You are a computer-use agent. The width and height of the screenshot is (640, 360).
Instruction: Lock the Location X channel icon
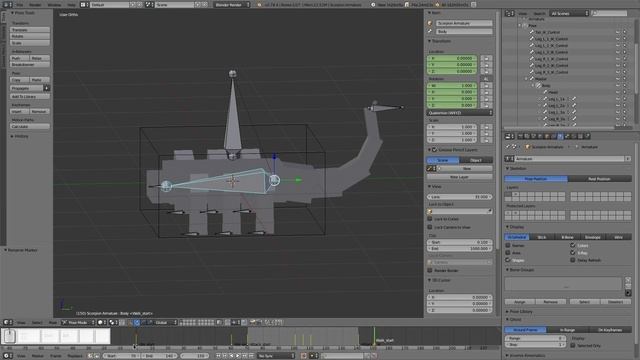486,58
